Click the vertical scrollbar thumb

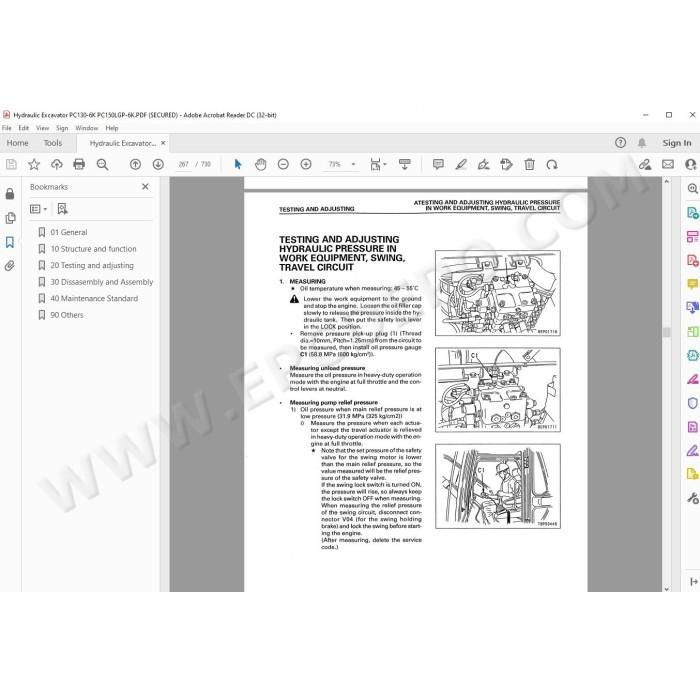(x=667, y=333)
